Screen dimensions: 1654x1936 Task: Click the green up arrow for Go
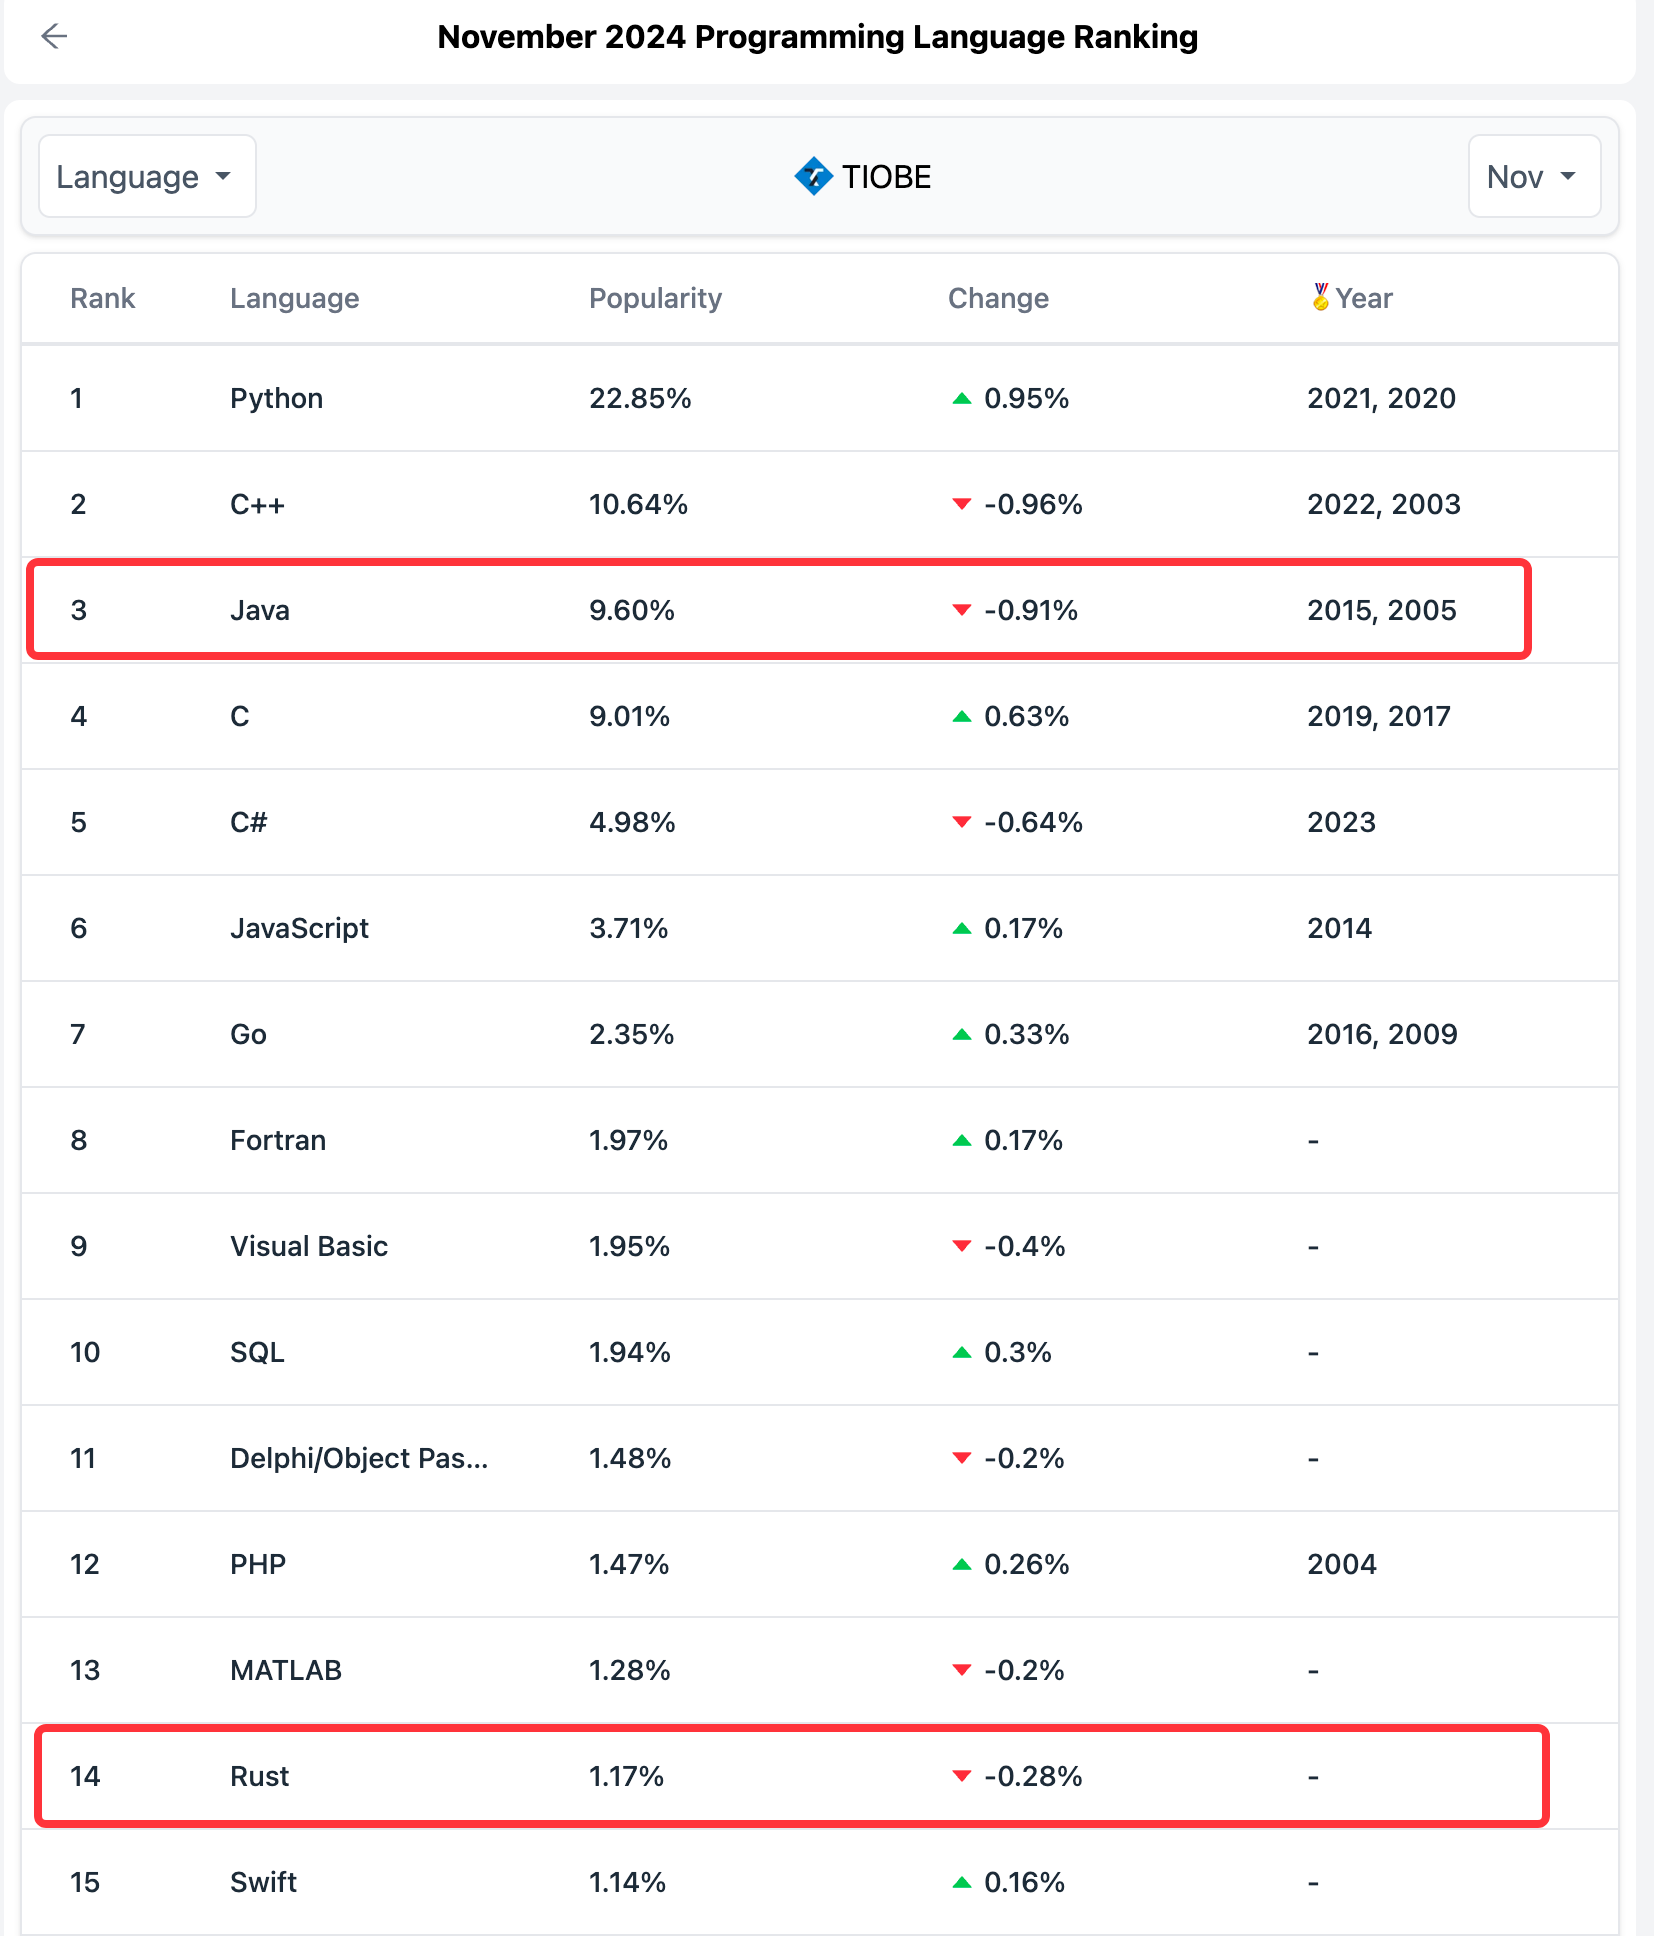(x=962, y=1035)
